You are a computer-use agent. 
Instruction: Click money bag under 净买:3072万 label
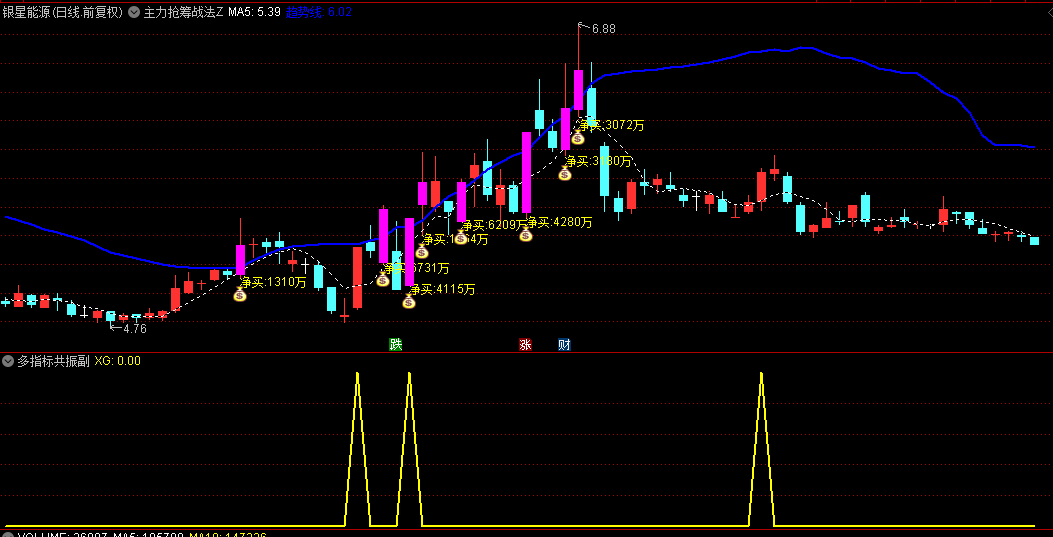(x=578, y=138)
